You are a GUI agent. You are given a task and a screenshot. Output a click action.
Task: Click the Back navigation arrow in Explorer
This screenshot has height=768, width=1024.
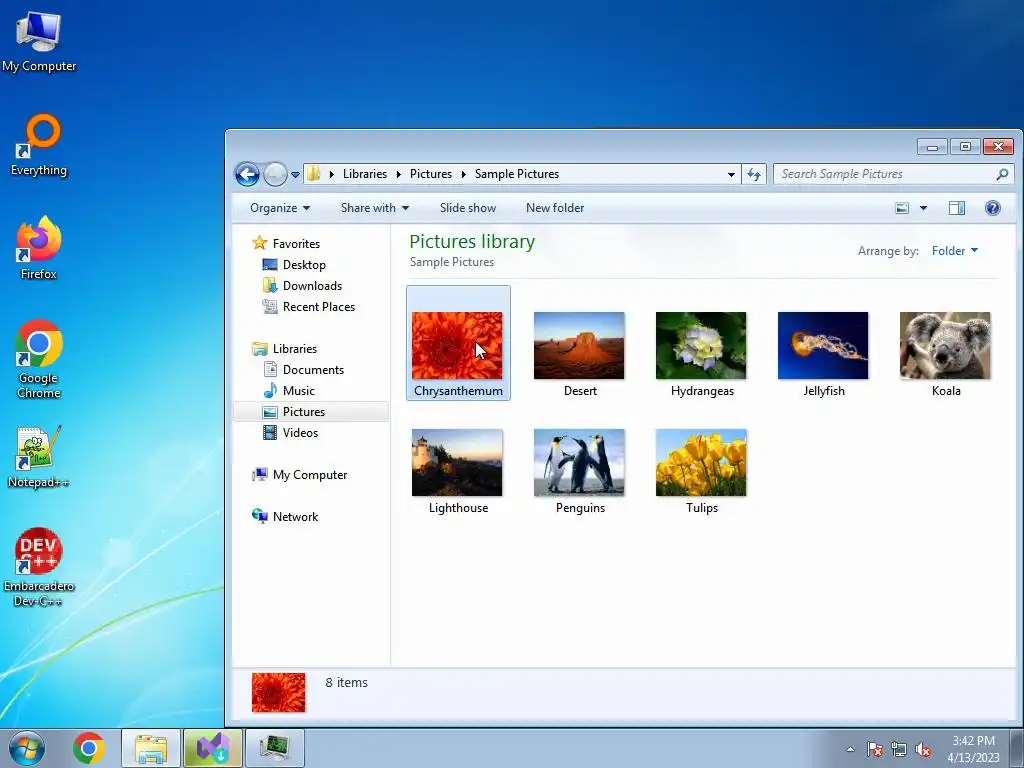(248, 174)
